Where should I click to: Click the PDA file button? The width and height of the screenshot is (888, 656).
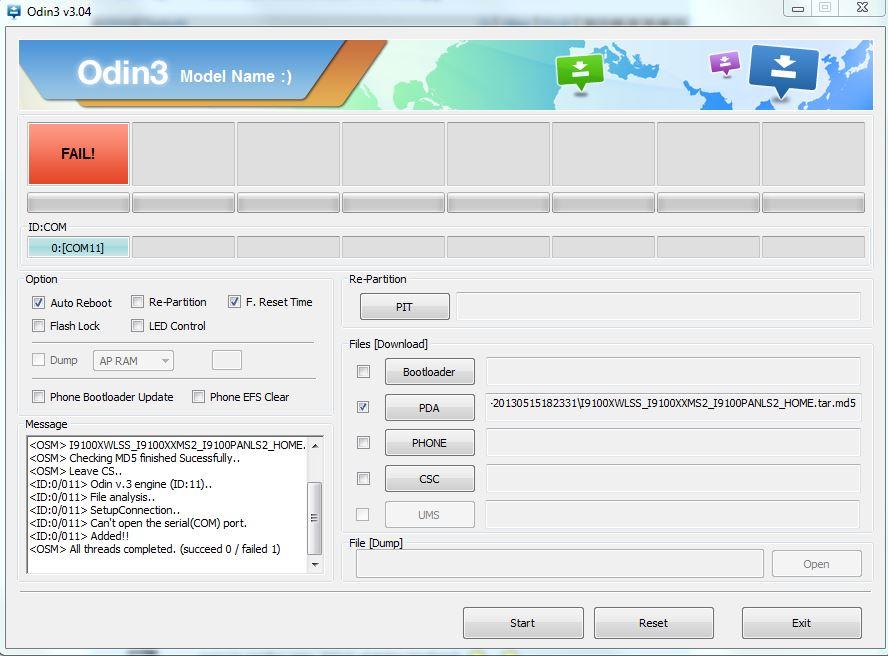click(429, 407)
